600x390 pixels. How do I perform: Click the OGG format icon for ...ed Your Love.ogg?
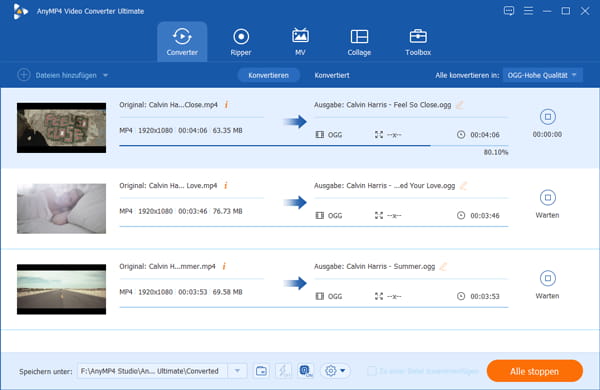pos(320,215)
